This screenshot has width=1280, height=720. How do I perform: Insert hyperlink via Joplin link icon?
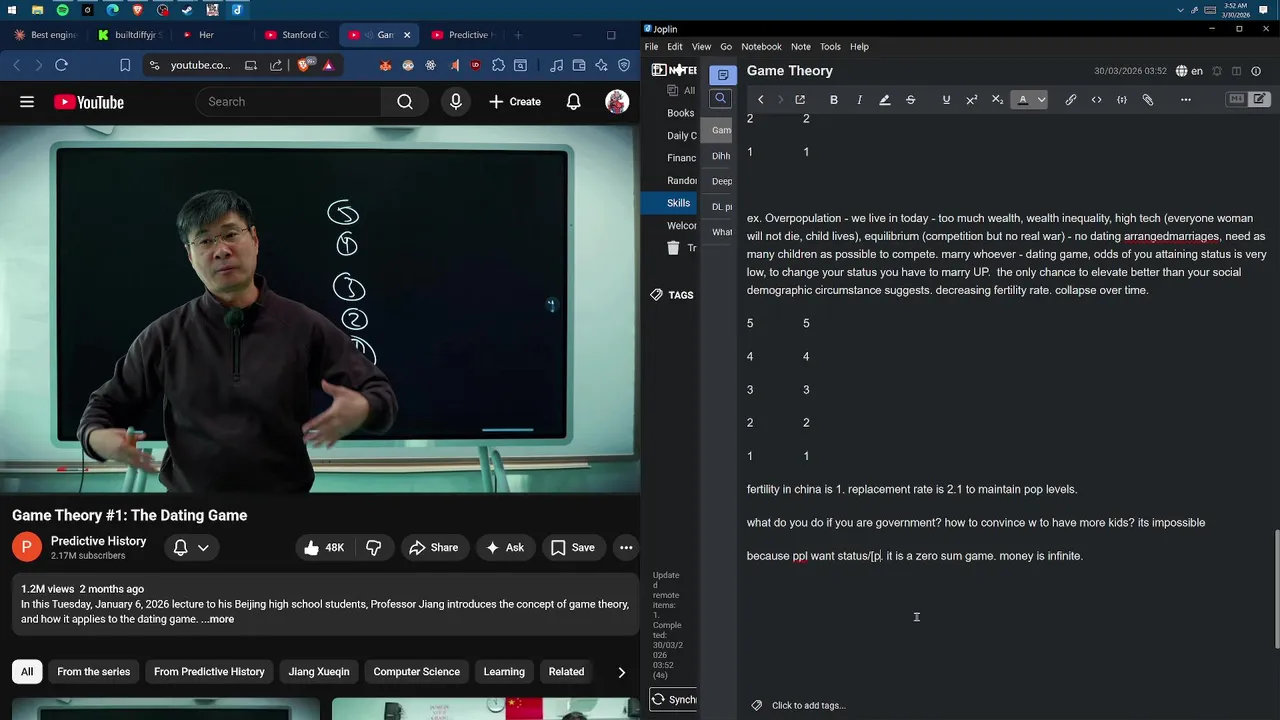pyautogui.click(x=1071, y=100)
